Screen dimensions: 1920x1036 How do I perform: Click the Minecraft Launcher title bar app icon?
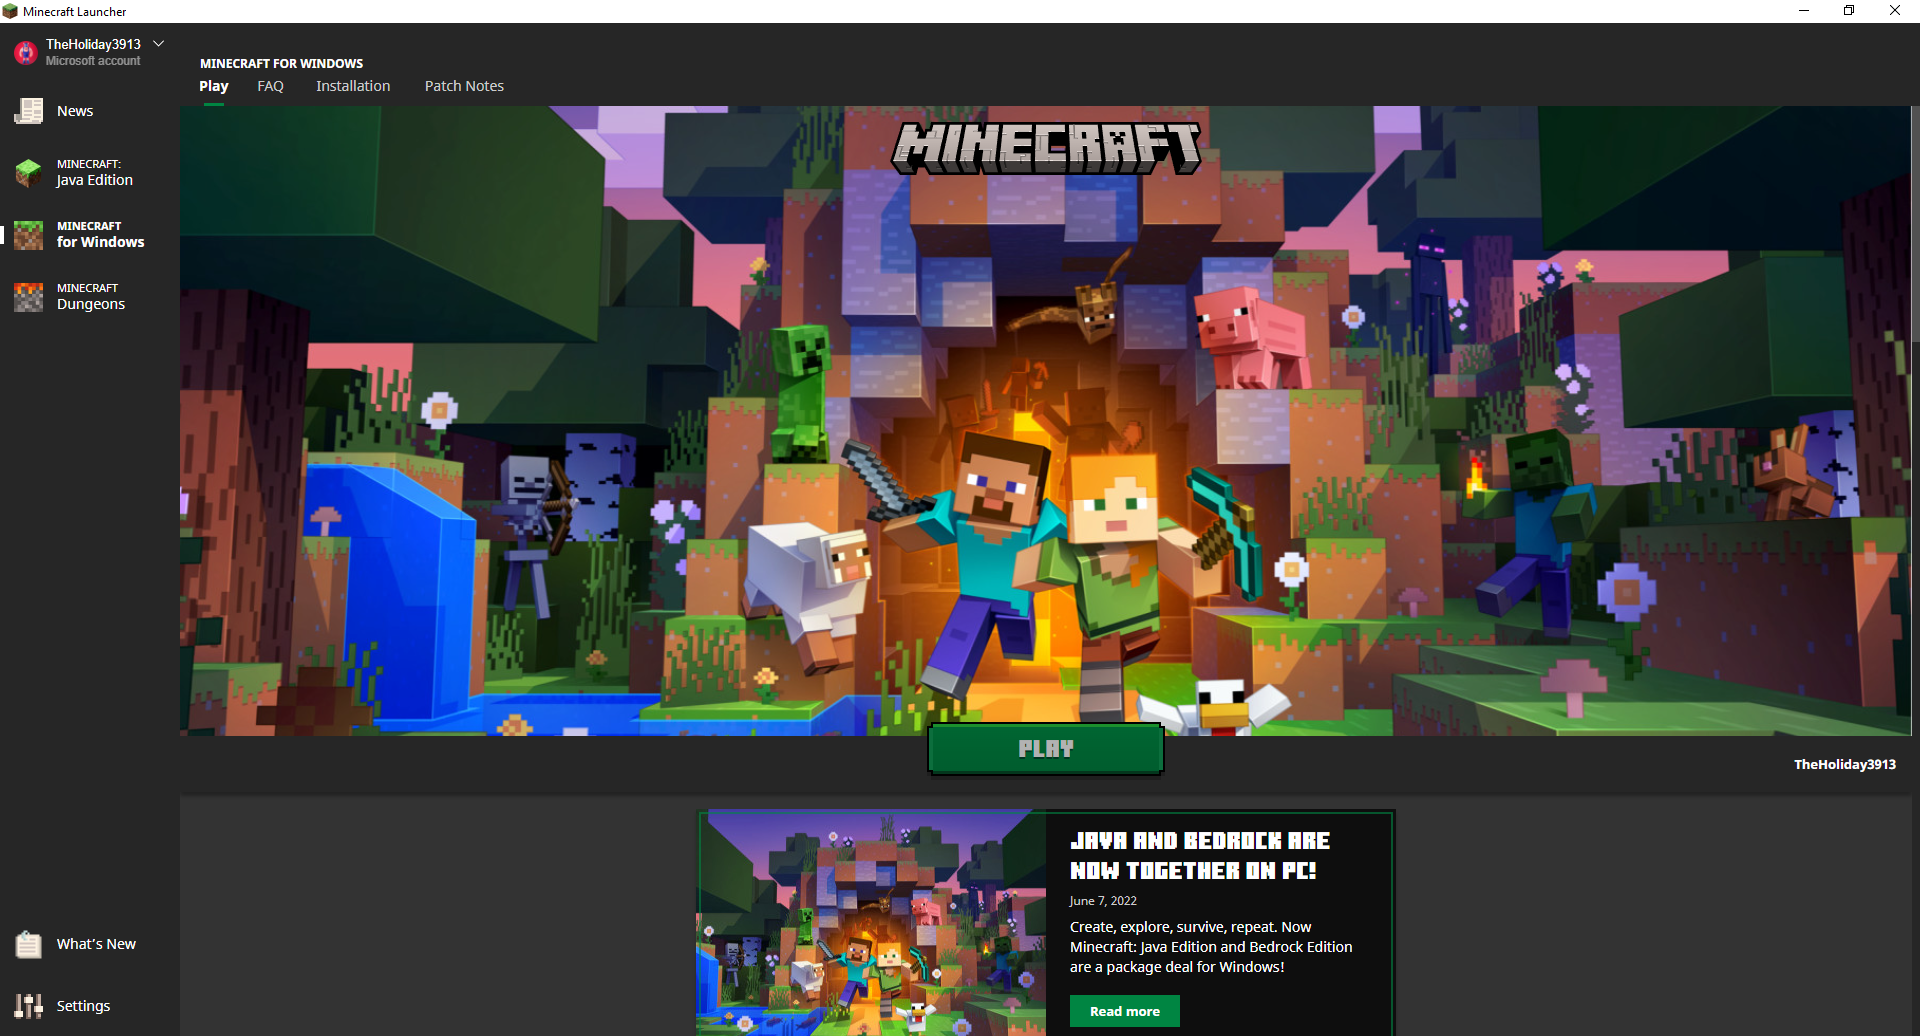[x=10, y=11]
